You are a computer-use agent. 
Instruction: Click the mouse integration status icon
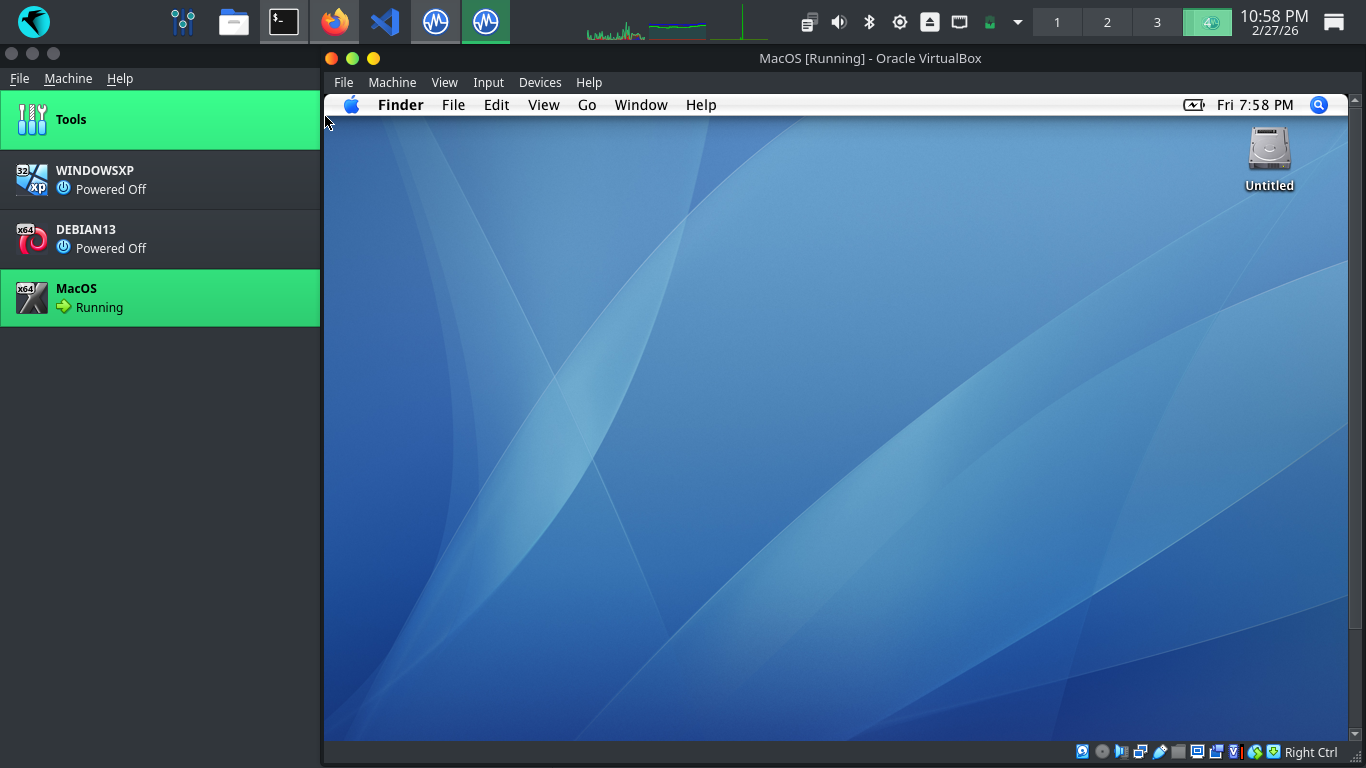(1254, 752)
